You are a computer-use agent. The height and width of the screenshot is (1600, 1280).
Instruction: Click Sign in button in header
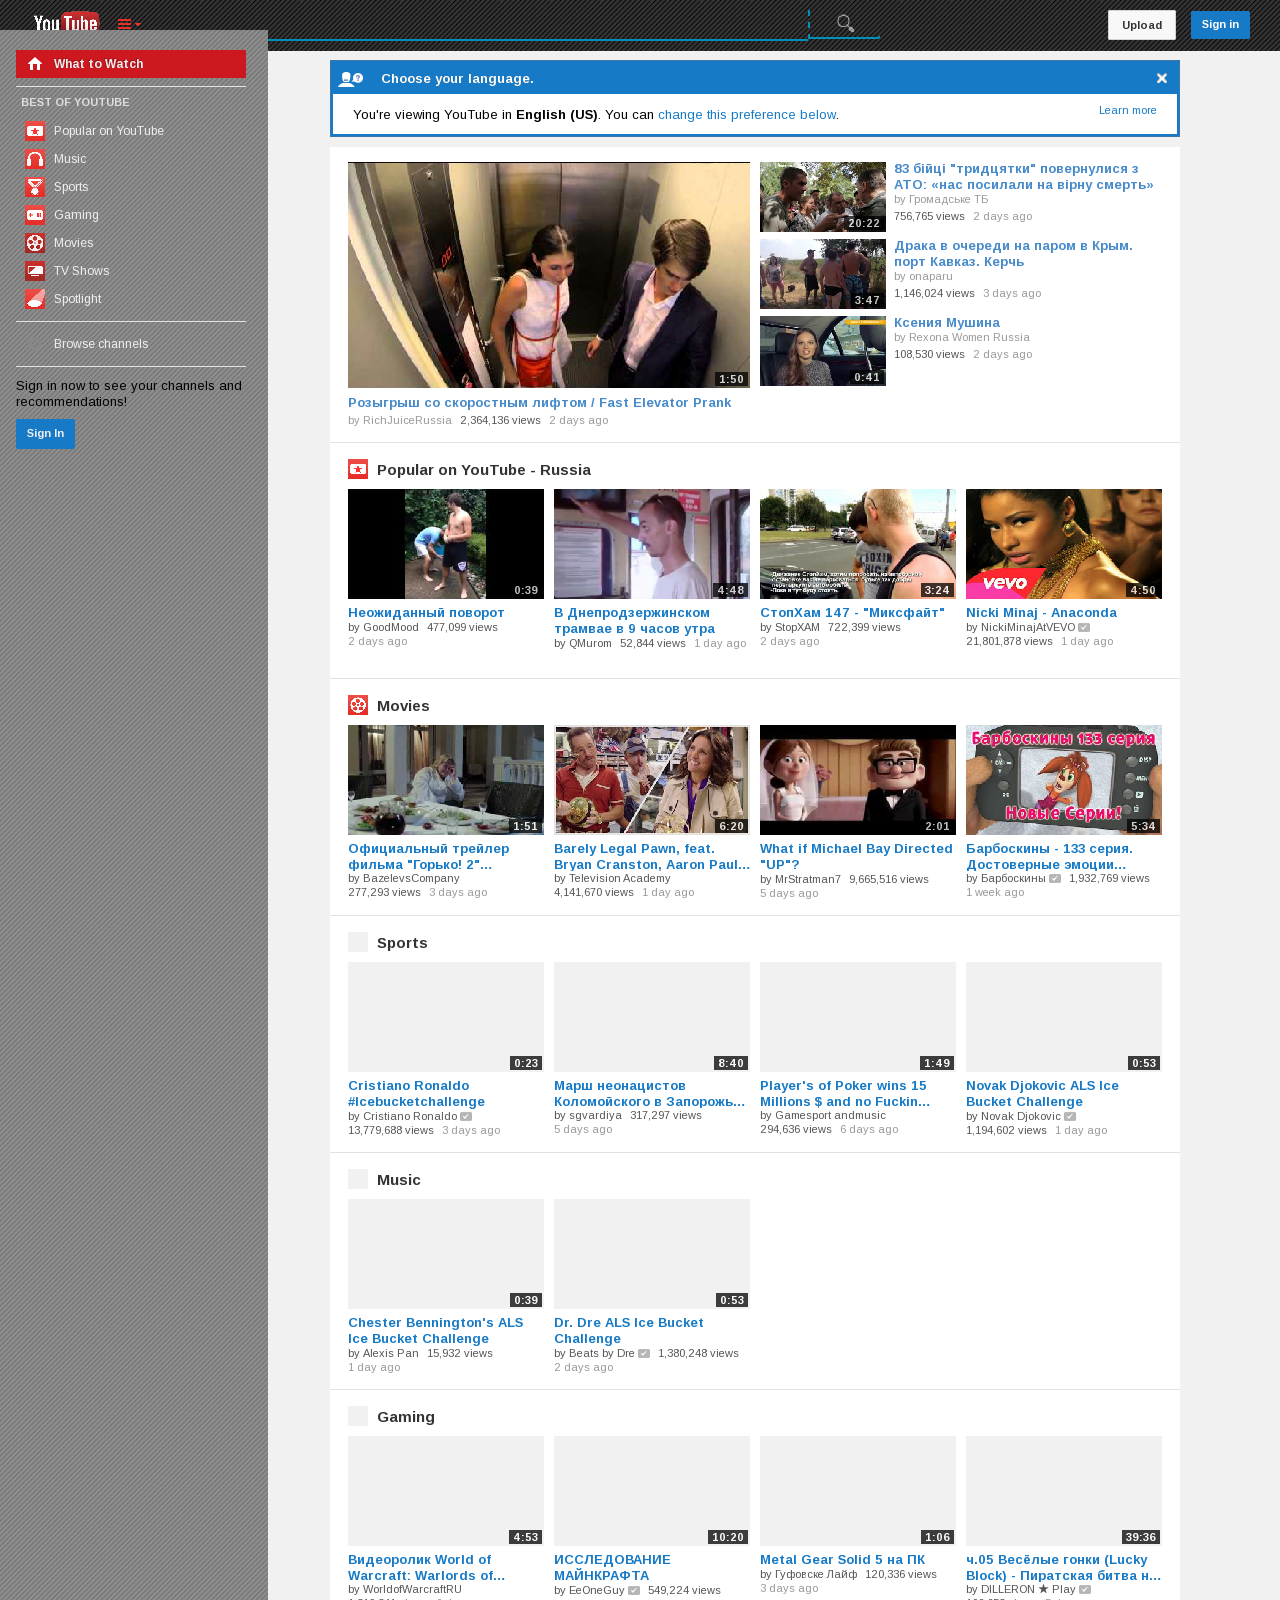click(x=1220, y=24)
